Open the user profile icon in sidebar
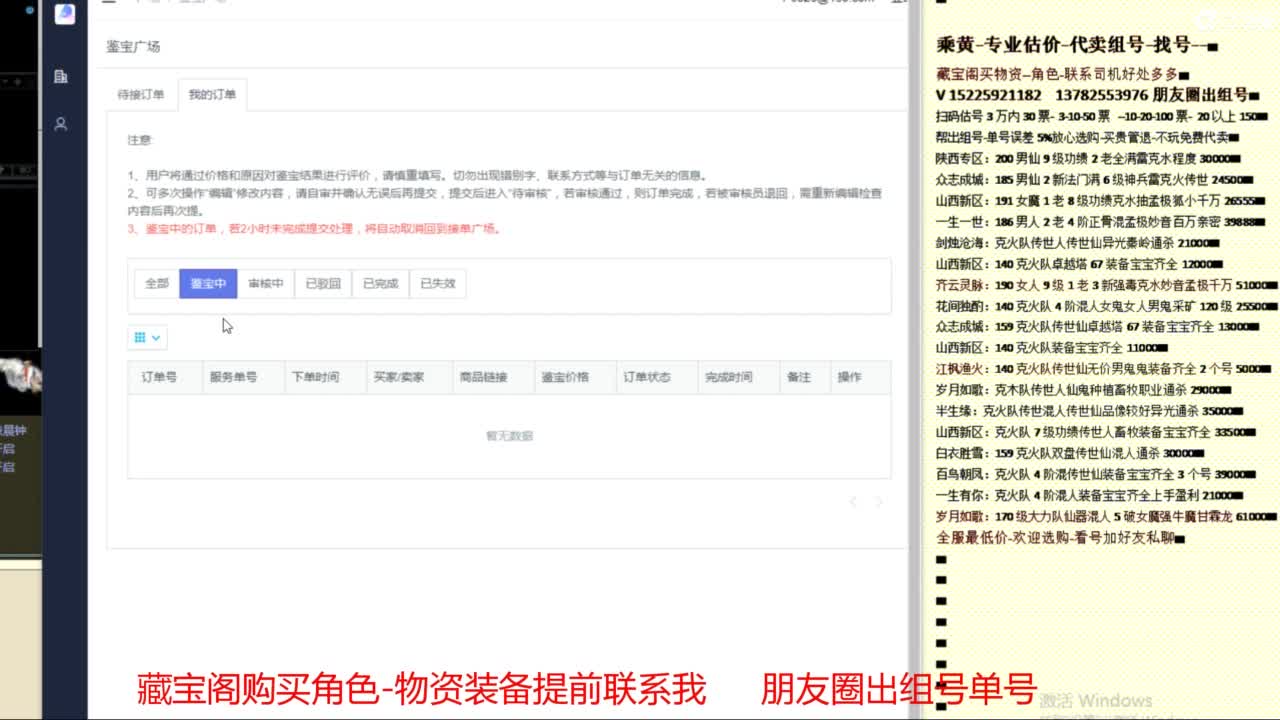Image resolution: width=1280 pixels, height=720 pixels. click(x=61, y=124)
